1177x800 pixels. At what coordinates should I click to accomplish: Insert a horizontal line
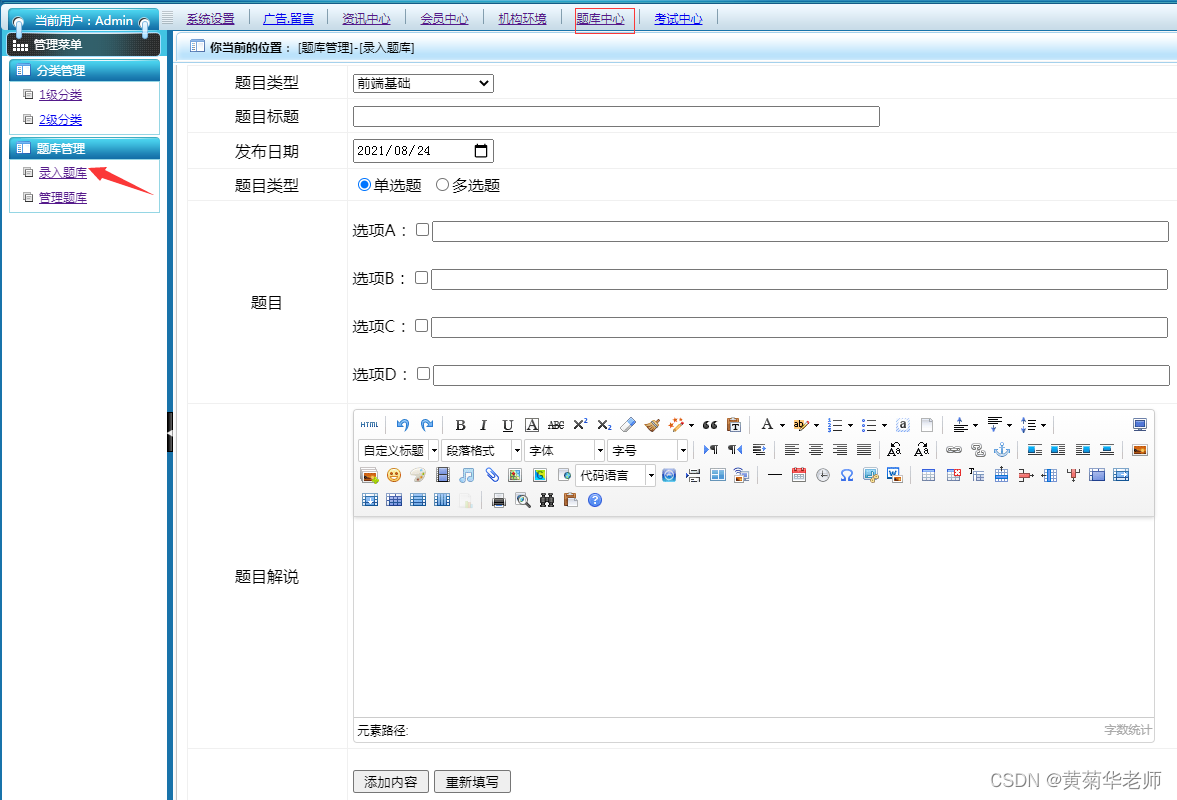(775, 475)
